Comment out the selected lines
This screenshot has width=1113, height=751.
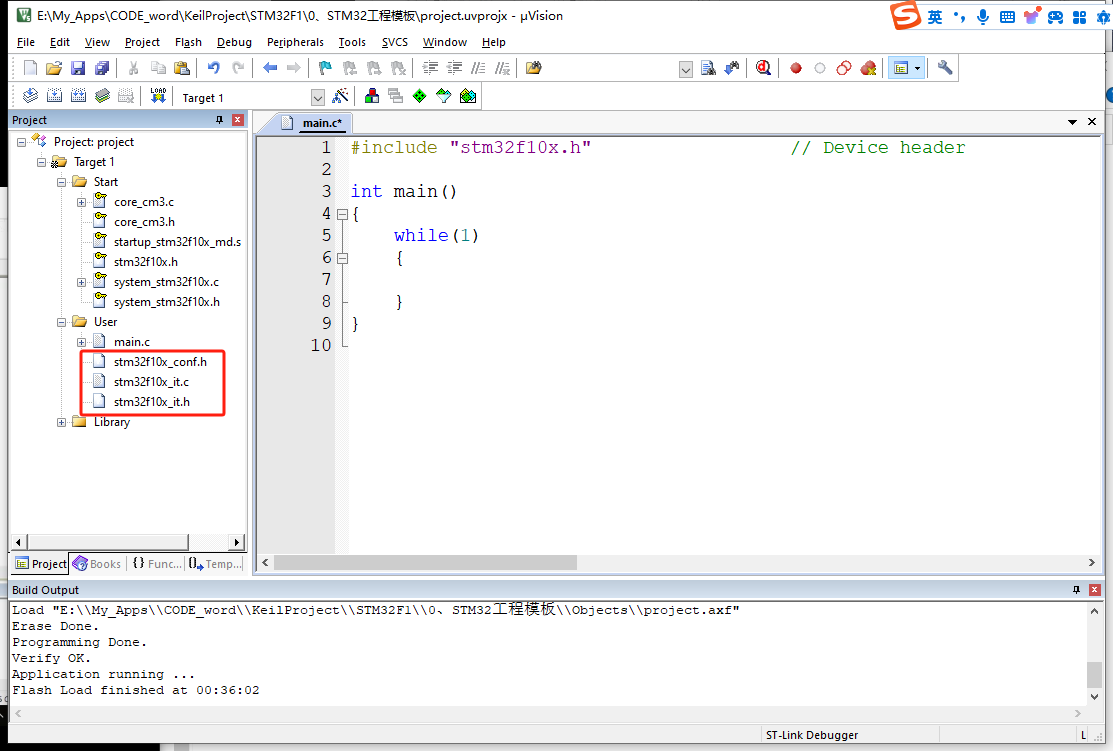pos(478,68)
